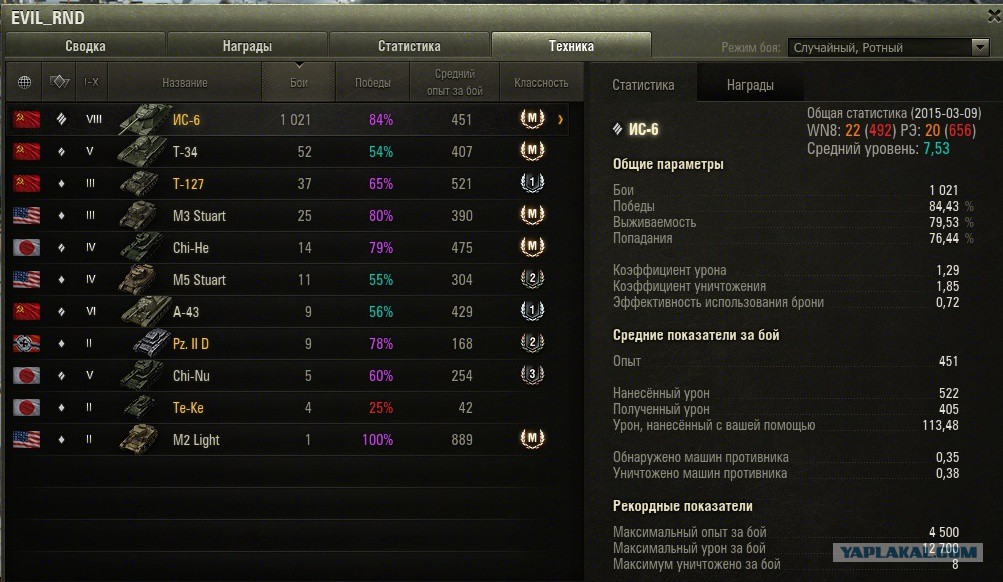The width and height of the screenshot is (1003, 582).
Task: Click the M2 Light tank thumbnail
Action: click(140, 440)
